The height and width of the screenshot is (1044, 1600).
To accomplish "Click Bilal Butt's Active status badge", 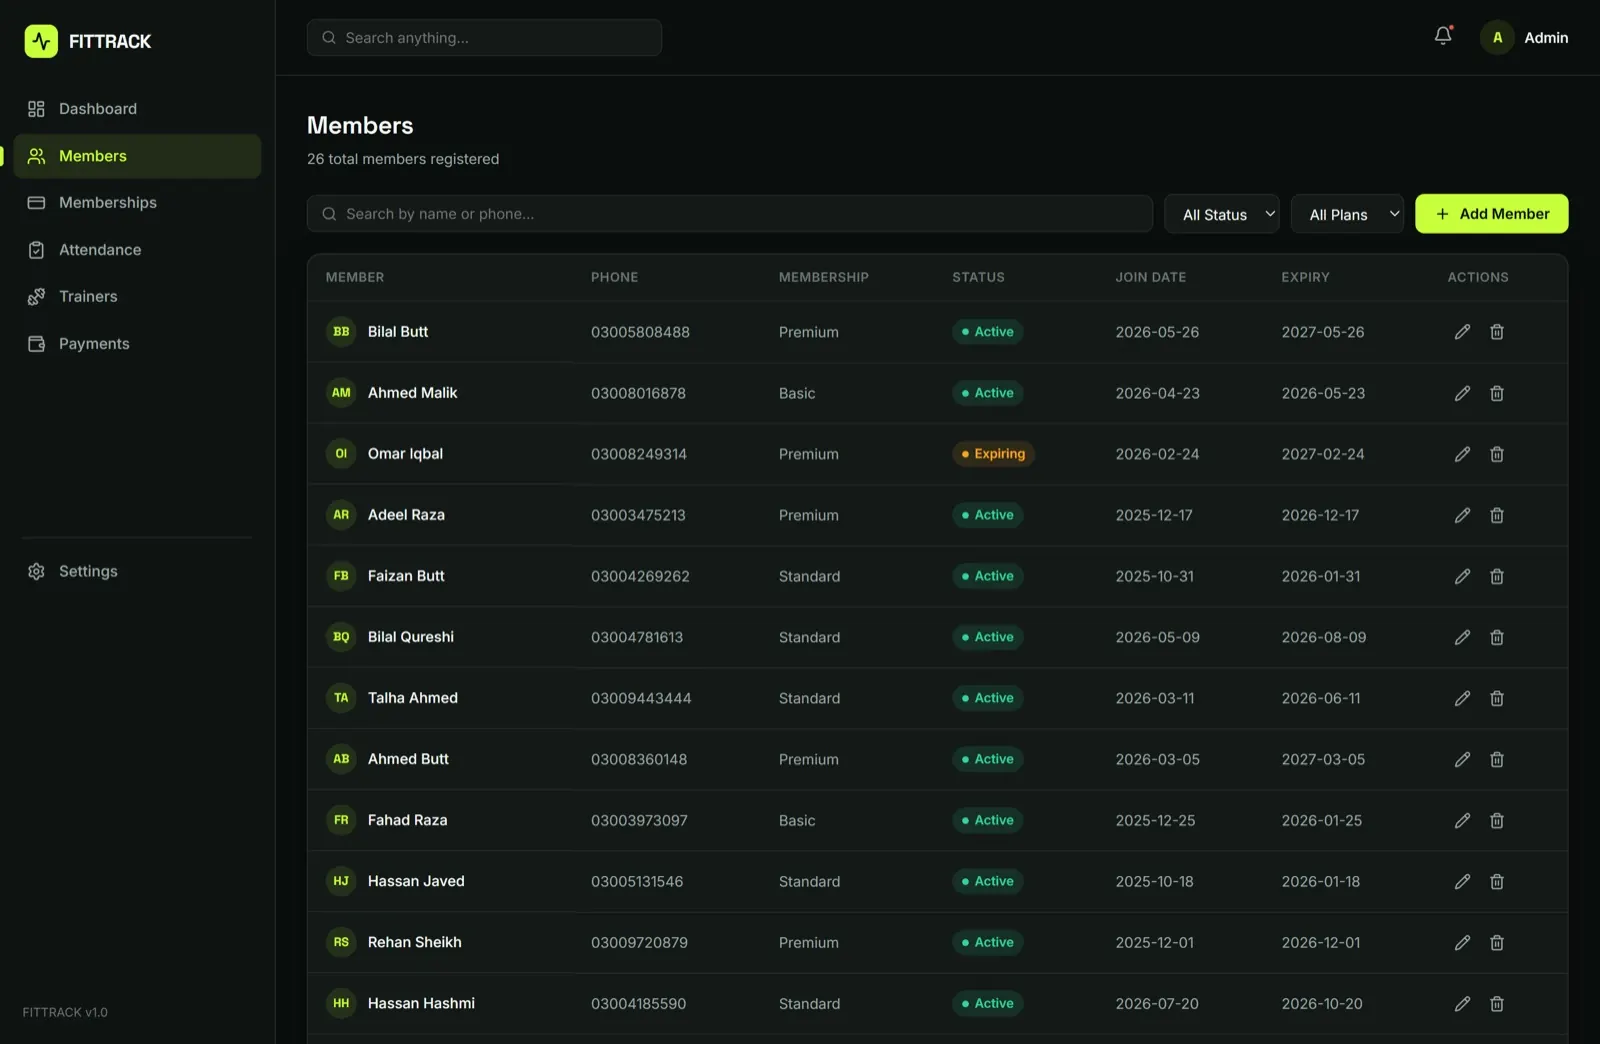I will point(987,332).
